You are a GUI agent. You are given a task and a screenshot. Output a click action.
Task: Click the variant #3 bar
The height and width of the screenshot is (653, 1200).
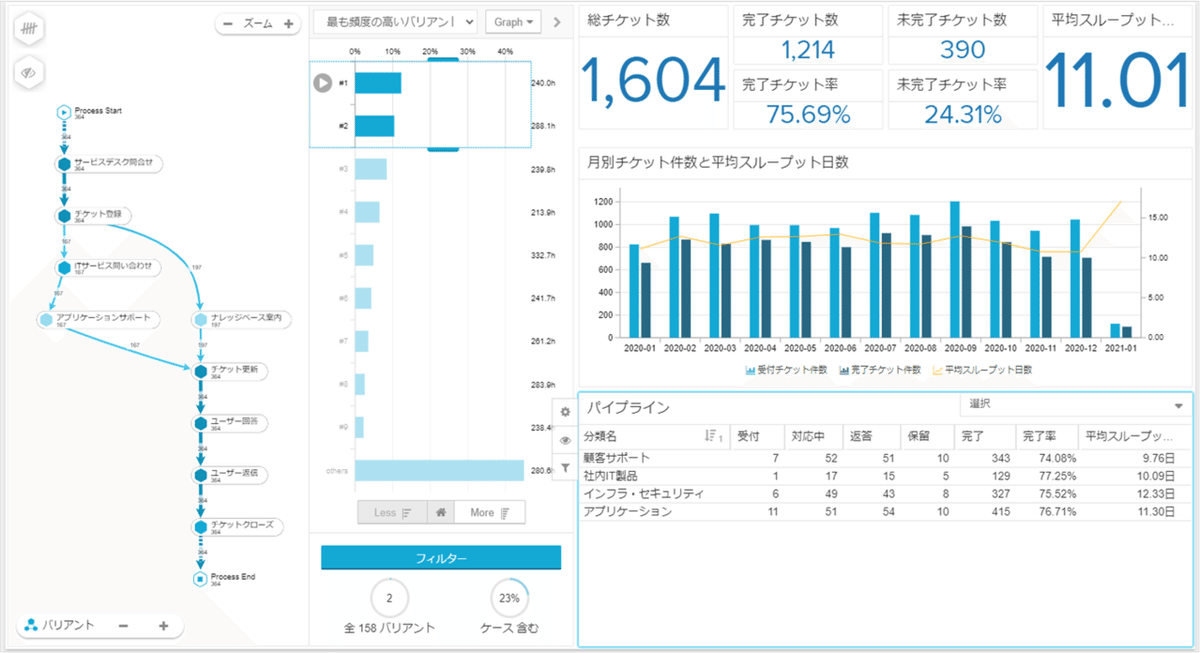pos(370,169)
